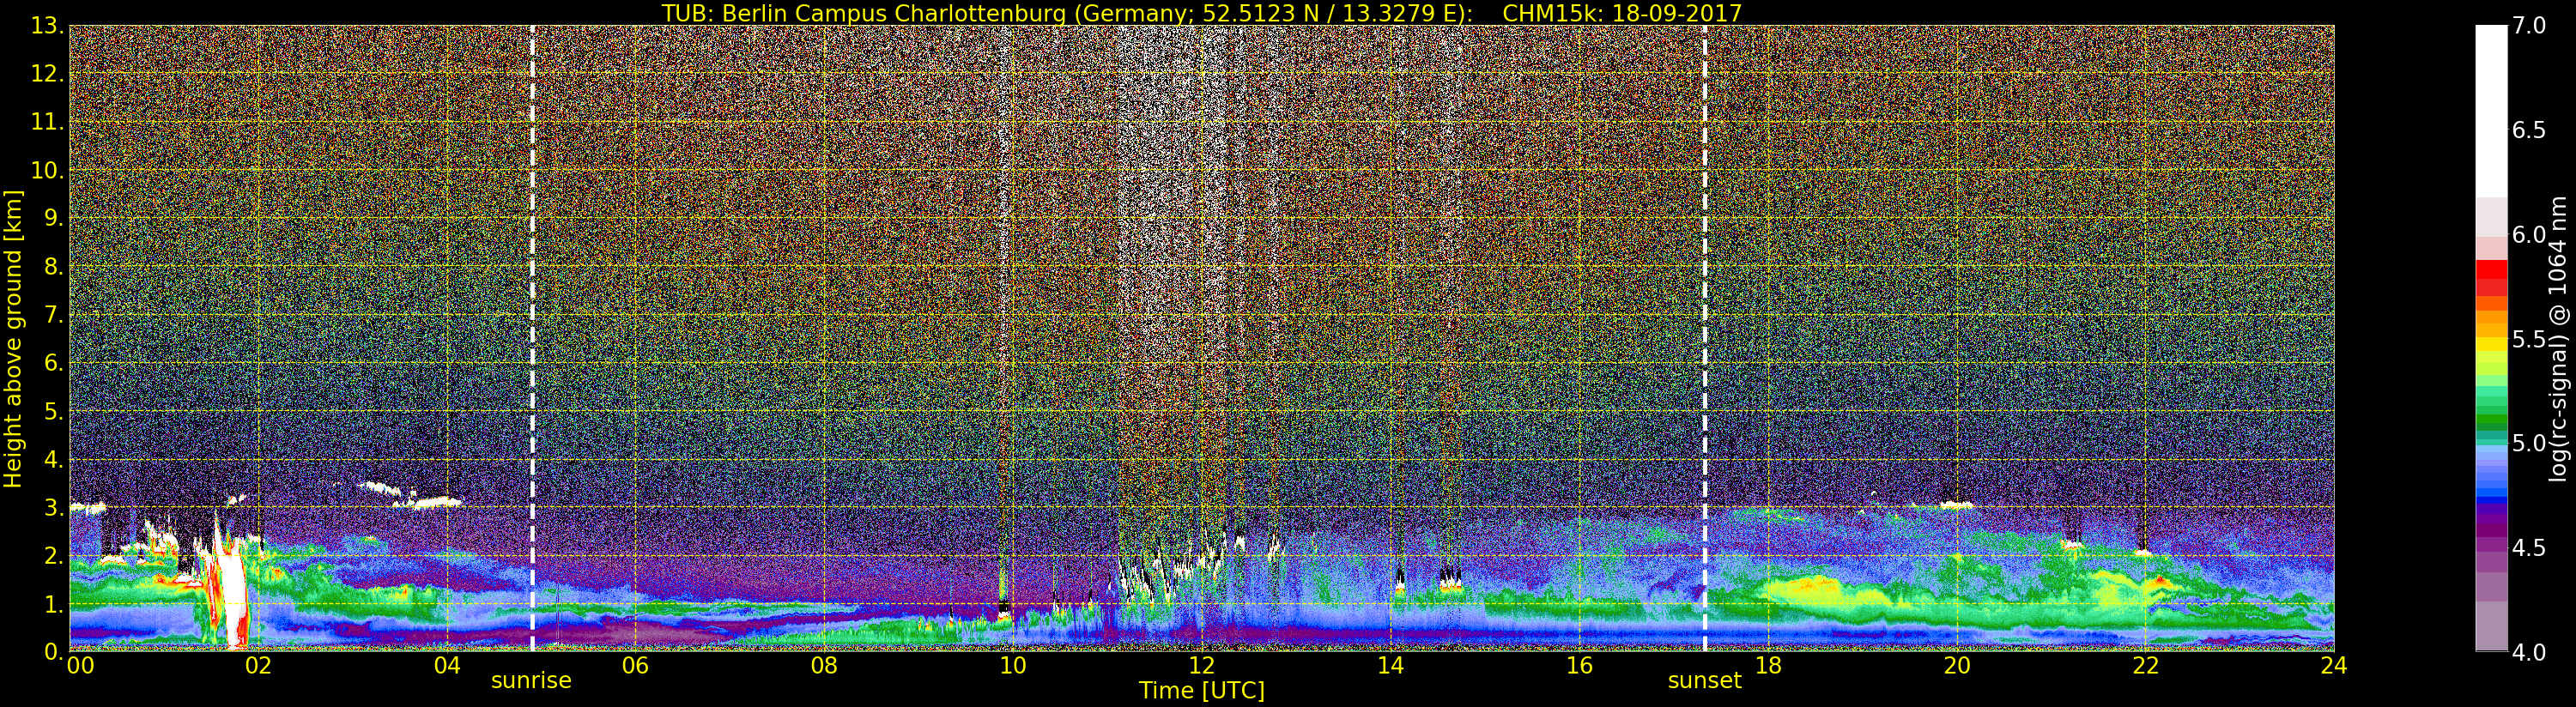2576x707 pixels.
Task: Click the '5.5' colorbar tick label
Action: 2528,339
